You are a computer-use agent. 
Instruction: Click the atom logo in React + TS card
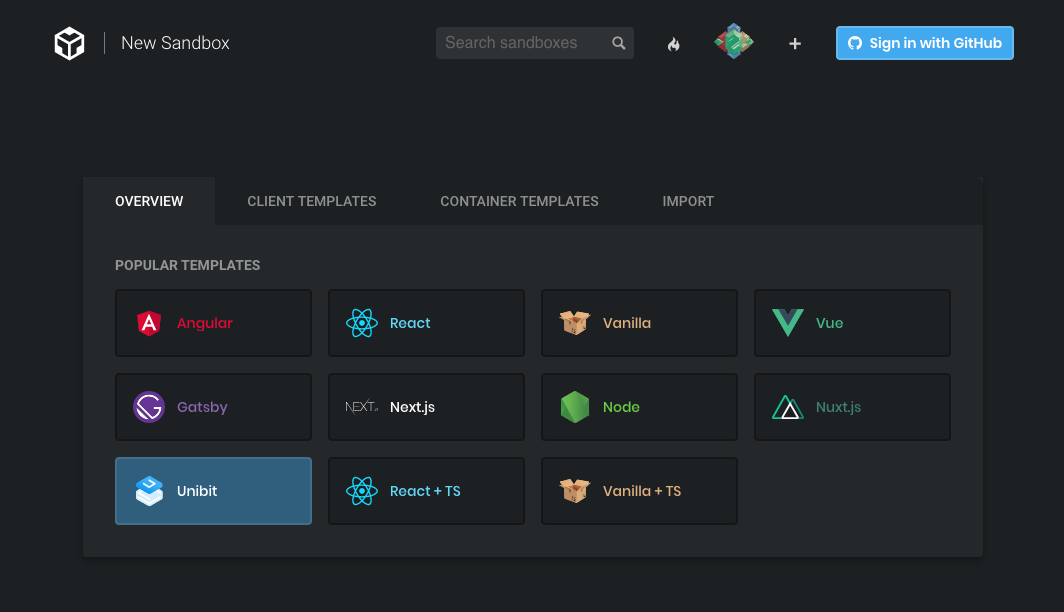tap(362, 491)
